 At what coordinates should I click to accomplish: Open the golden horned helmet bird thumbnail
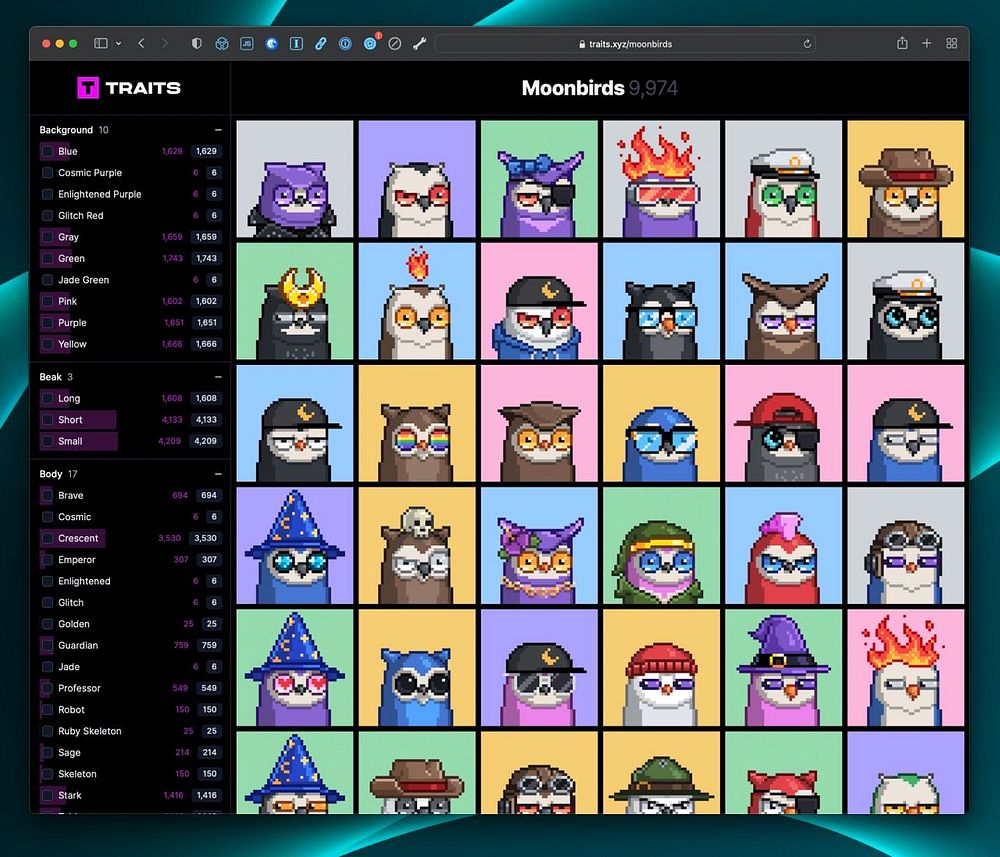[295, 301]
